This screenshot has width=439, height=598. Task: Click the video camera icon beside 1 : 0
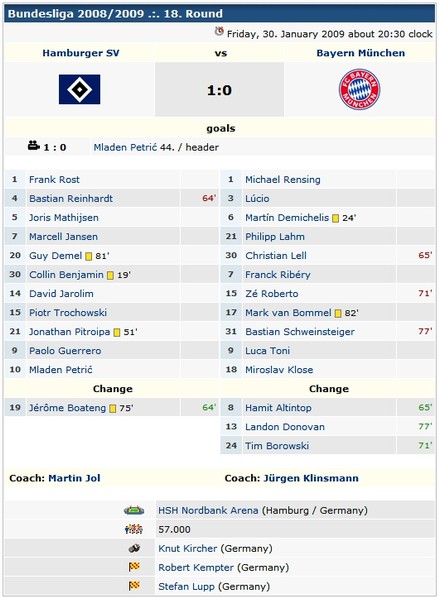tap(34, 145)
